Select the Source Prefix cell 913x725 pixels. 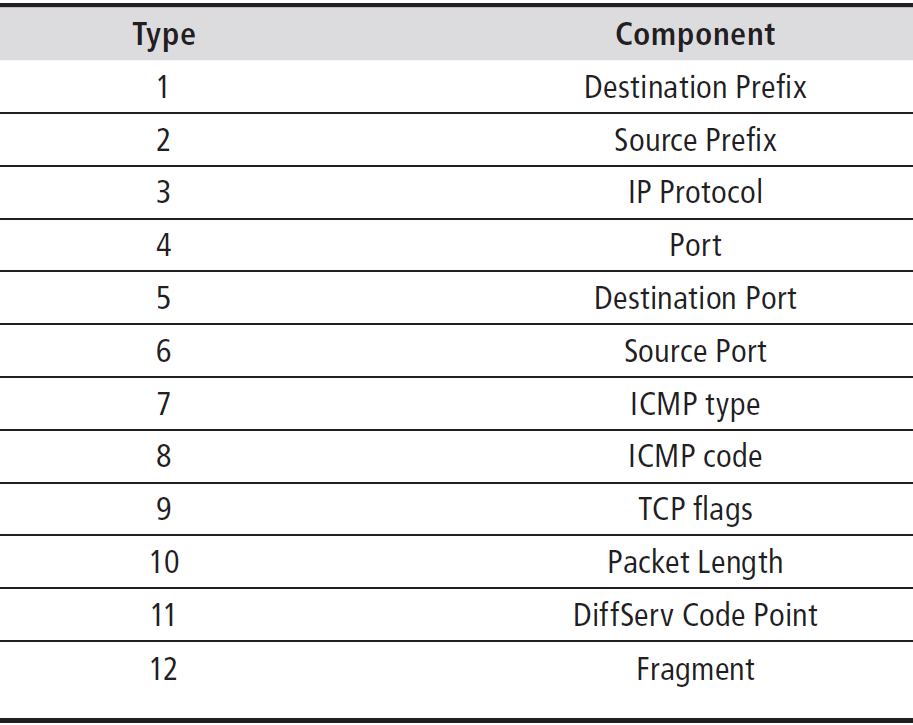695,140
